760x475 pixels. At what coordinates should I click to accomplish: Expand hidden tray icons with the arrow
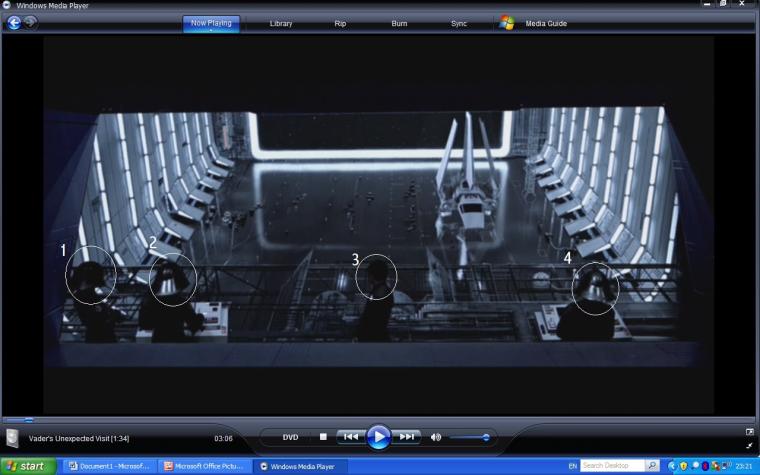[672, 466]
